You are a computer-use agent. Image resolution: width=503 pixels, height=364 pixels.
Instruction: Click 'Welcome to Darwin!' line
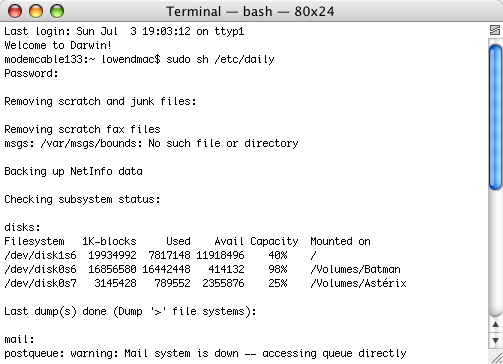pyautogui.click(x=58, y=45)
